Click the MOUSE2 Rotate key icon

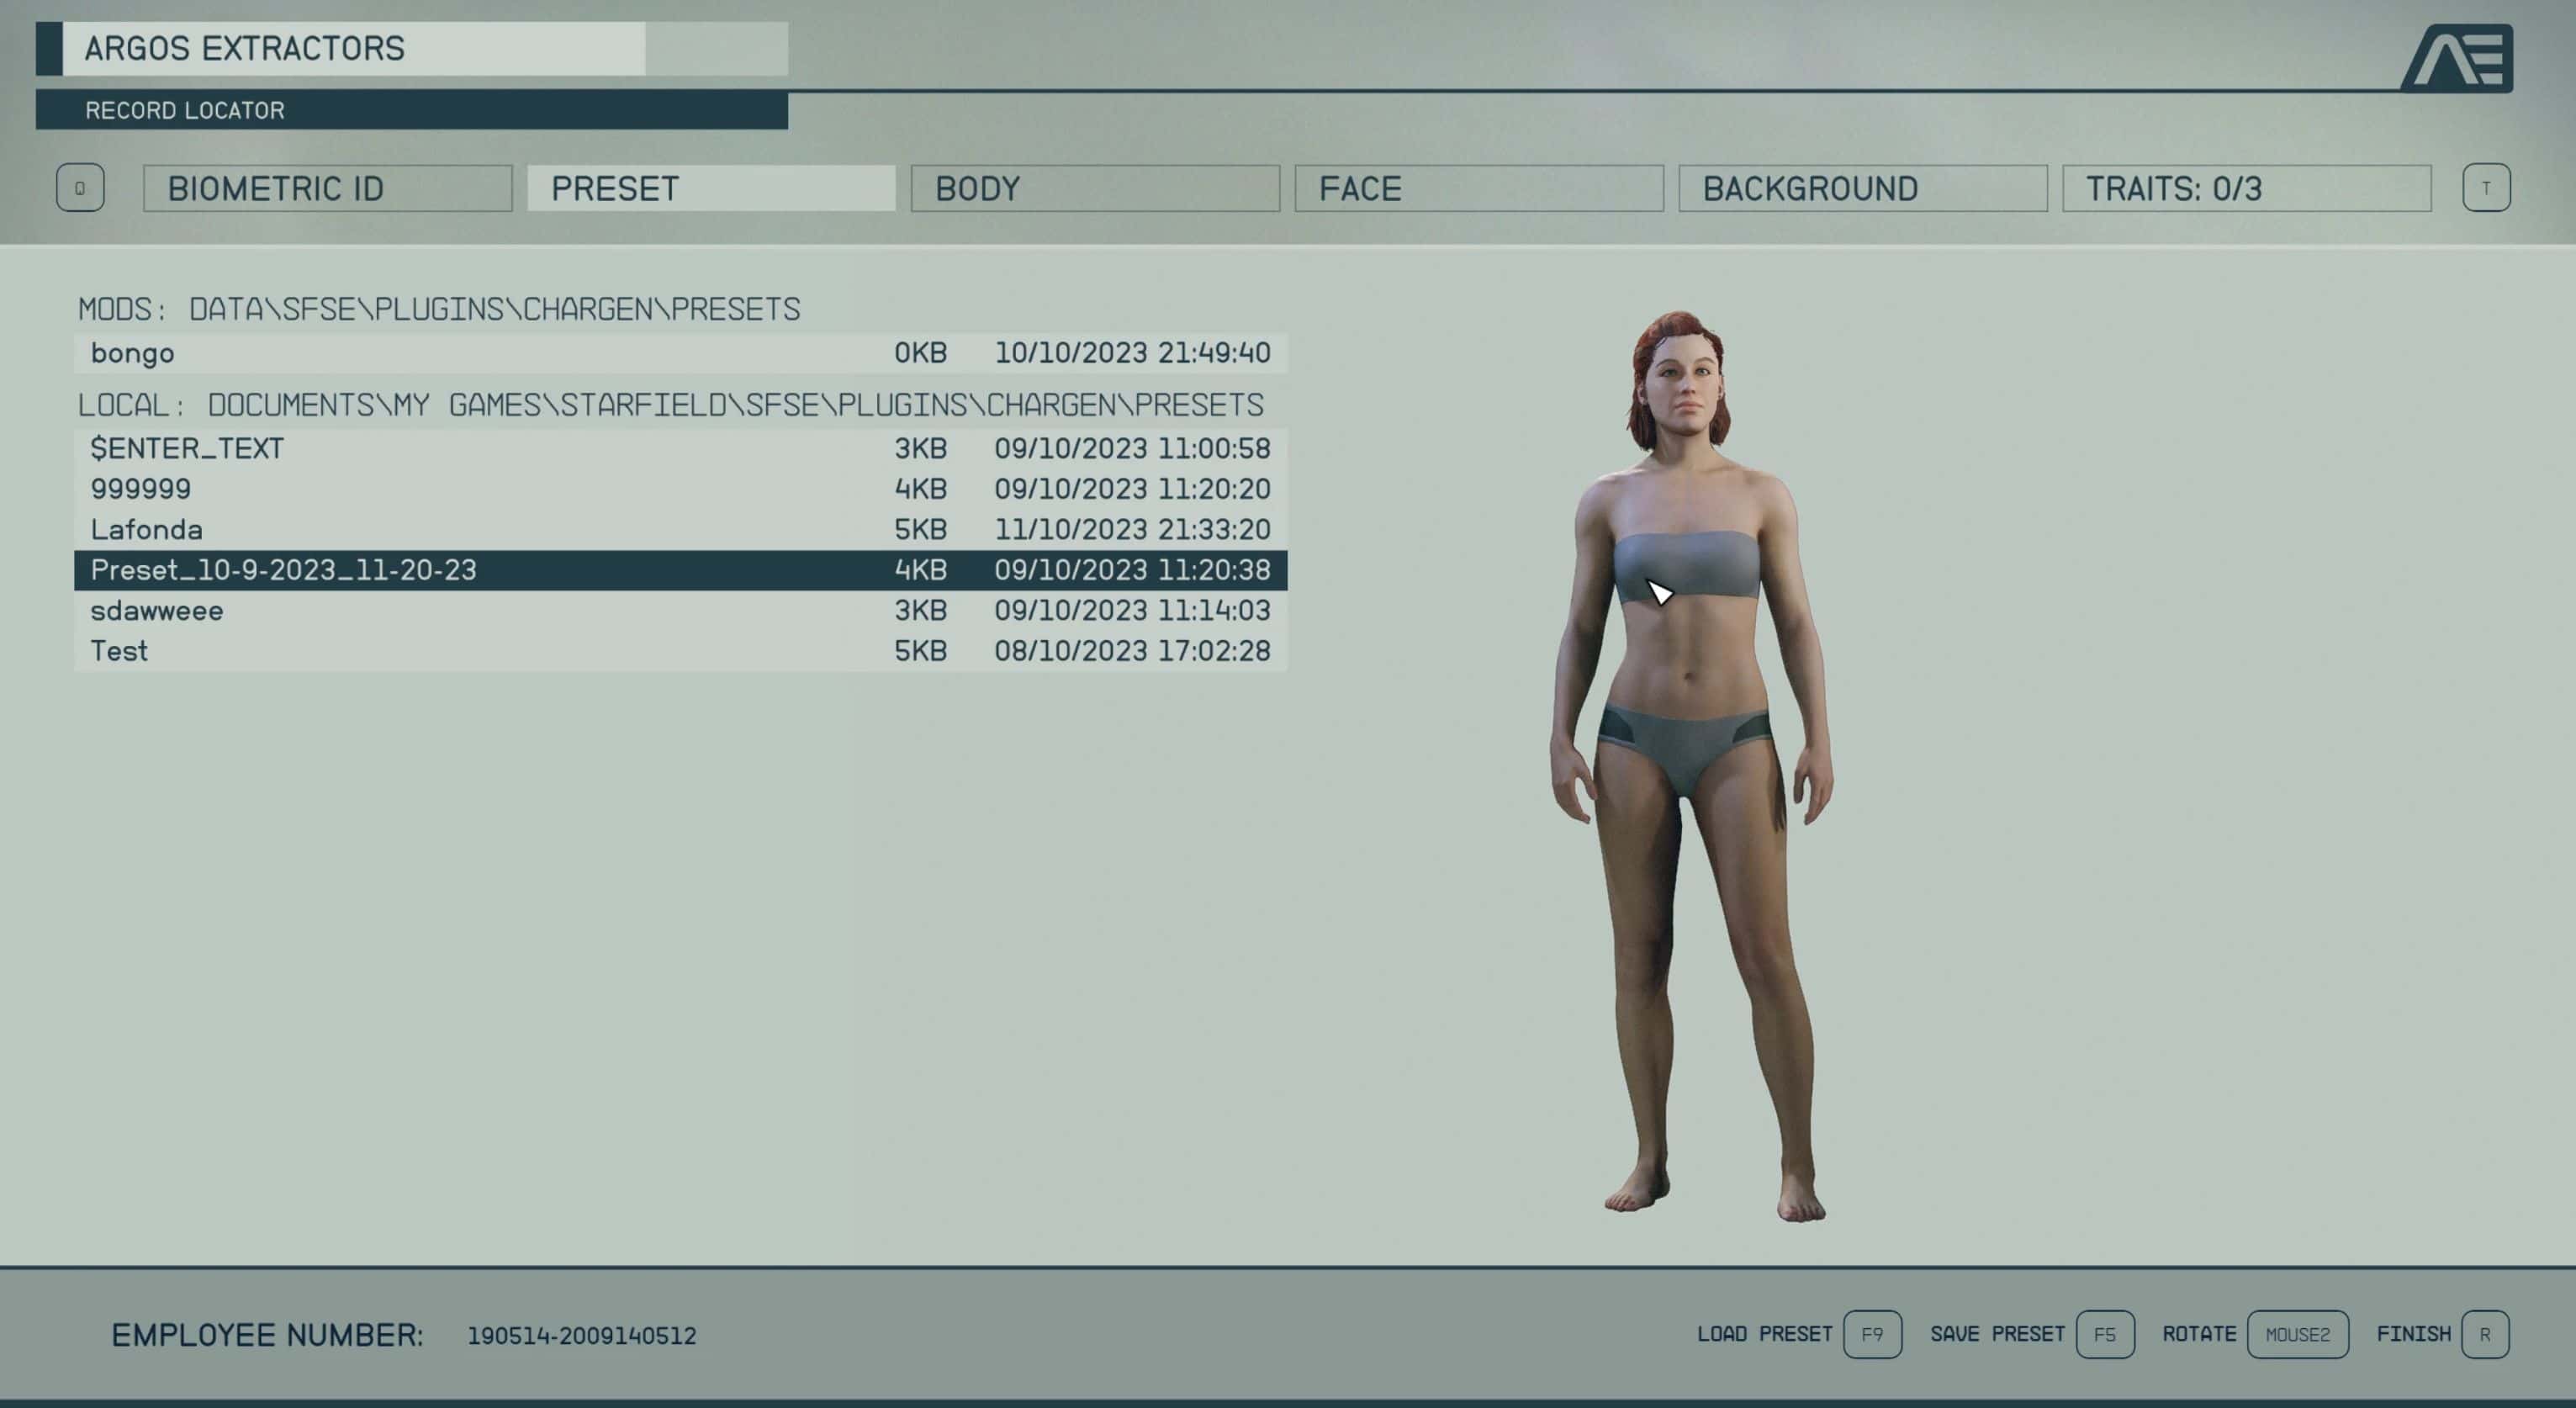pos(2297,1334)
